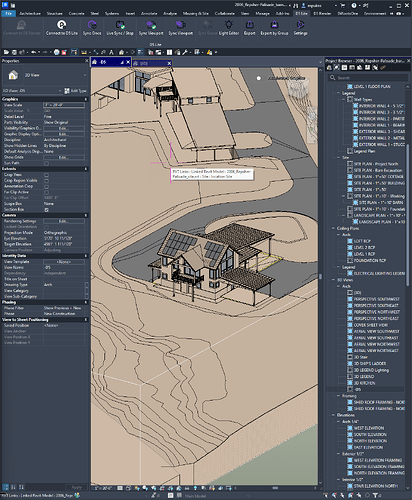Toggle the Sun Path checkbox

click(x=46, y=163)
